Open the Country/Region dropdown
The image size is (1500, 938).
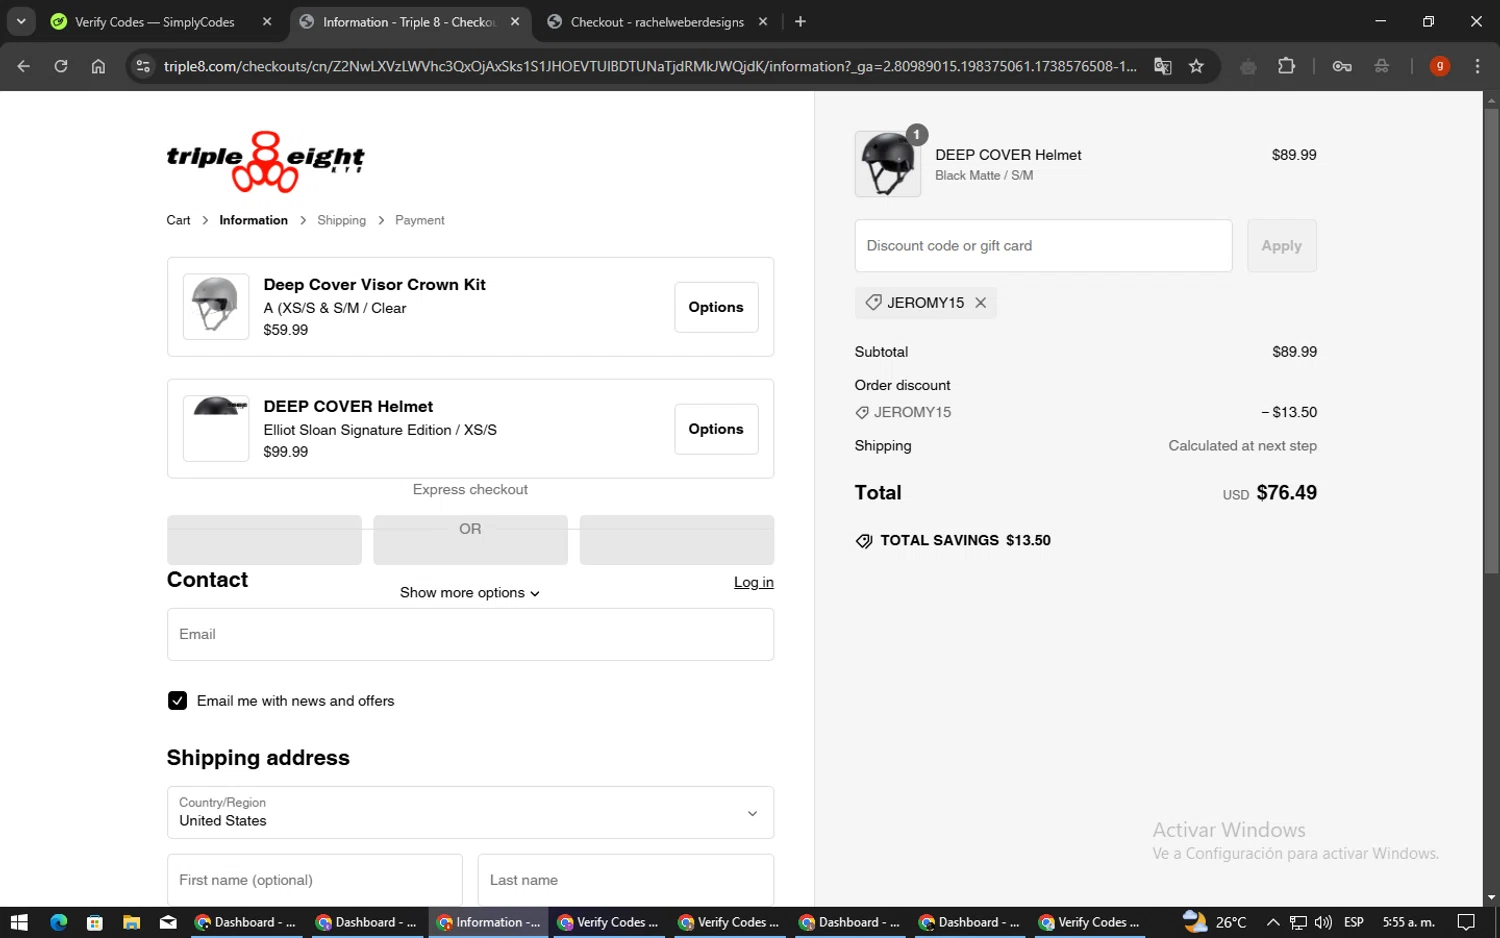(x=470, y=812)
